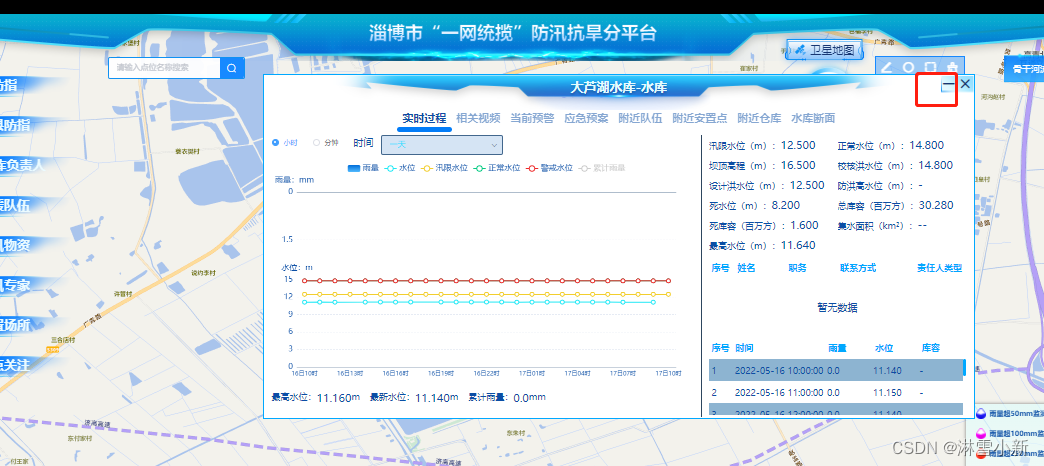Screen dimensions: 1044x466
Task: Click the 暂无数据 placeholder text
Action: tap(837, 308)
